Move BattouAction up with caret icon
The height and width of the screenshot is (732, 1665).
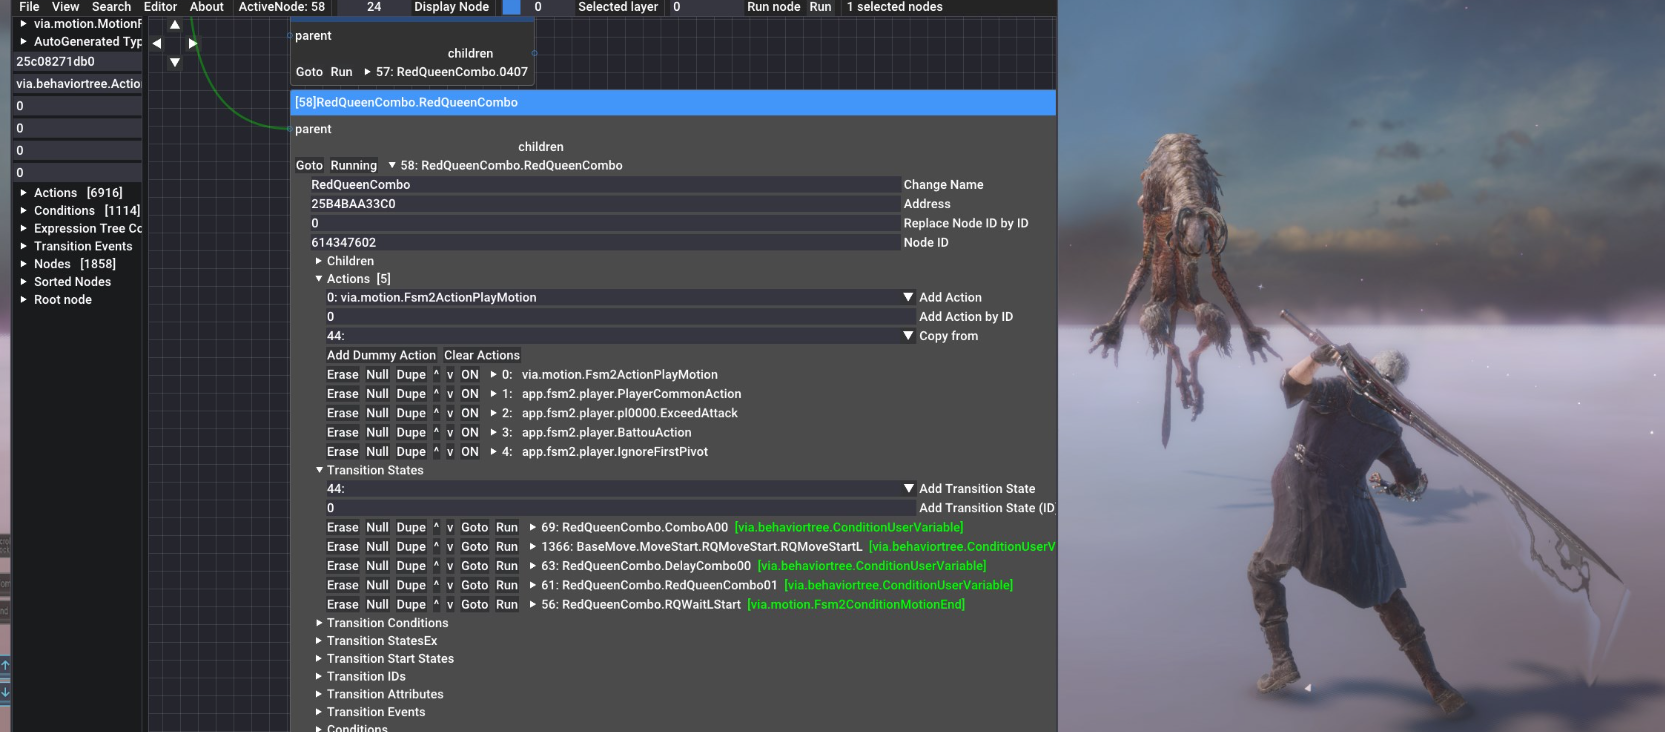click(436, 433)
